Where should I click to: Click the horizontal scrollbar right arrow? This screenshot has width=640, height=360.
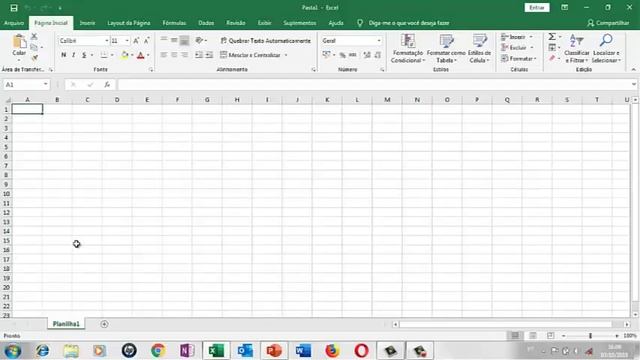(x=627, y=324)
